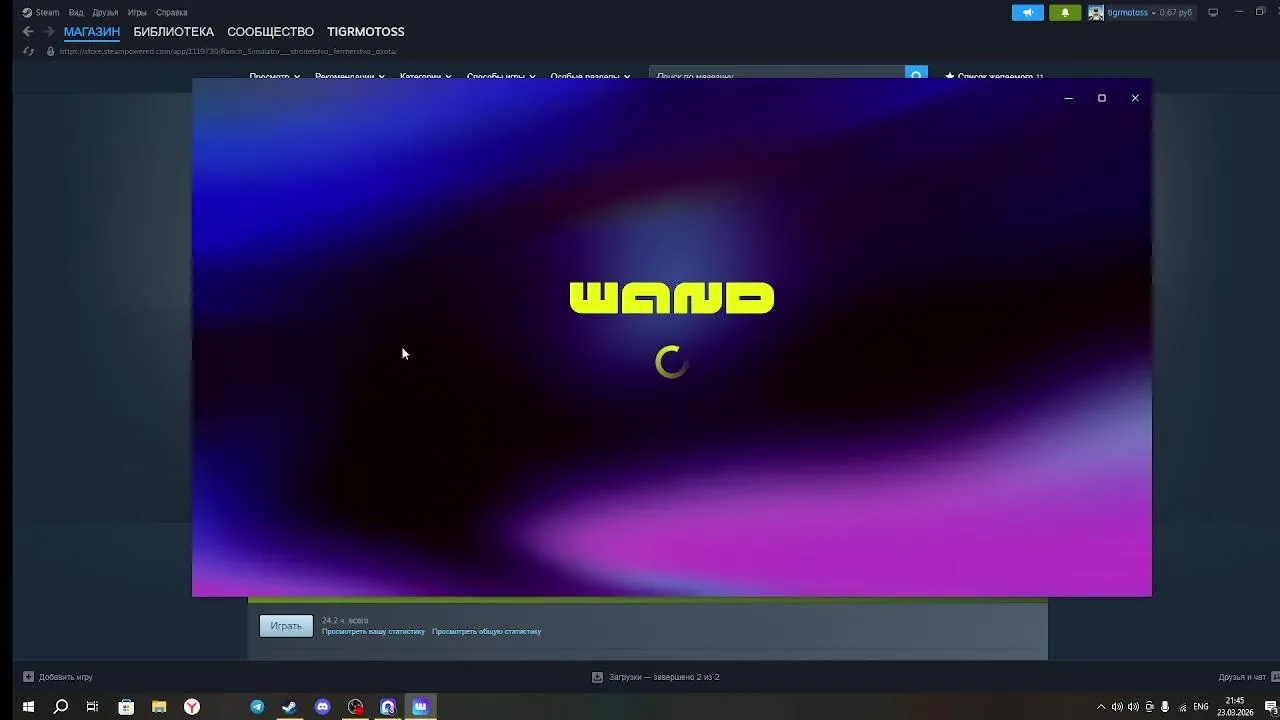Open the Справка menu
The width and height of the screenshot is (1280, 720).
click(x=172, y=13)
